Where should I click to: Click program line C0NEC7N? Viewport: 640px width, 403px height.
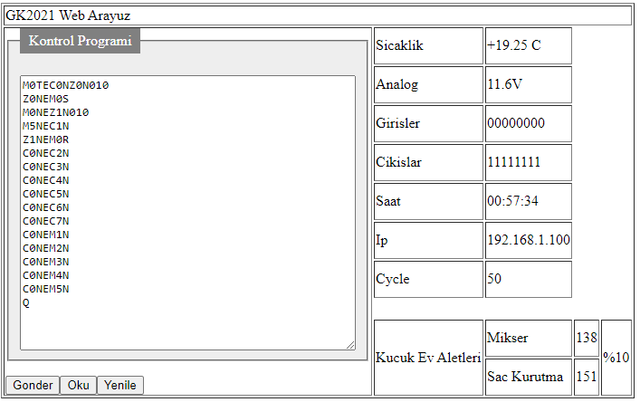click(x=46, y=221)
